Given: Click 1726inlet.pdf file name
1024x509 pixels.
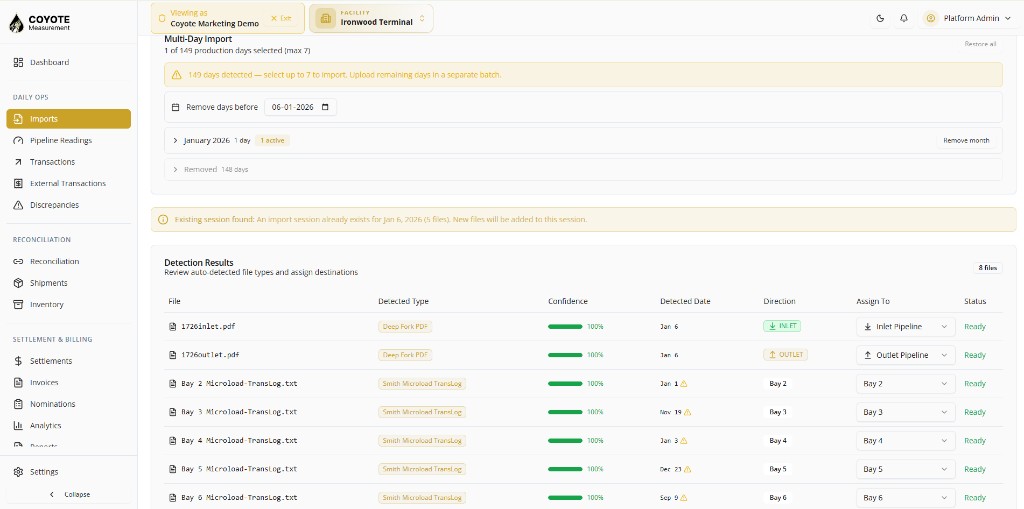Looking at the screenshot, I should click(206, 327).
